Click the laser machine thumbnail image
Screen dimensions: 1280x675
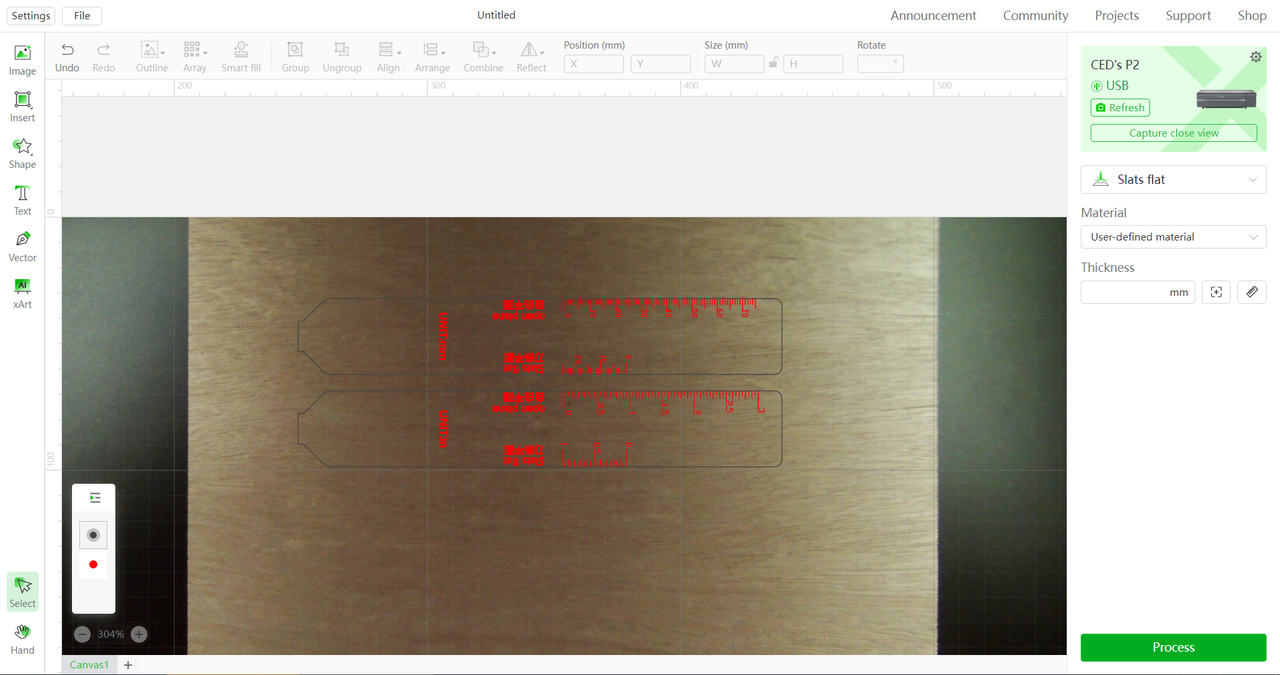coord(1226,99)
